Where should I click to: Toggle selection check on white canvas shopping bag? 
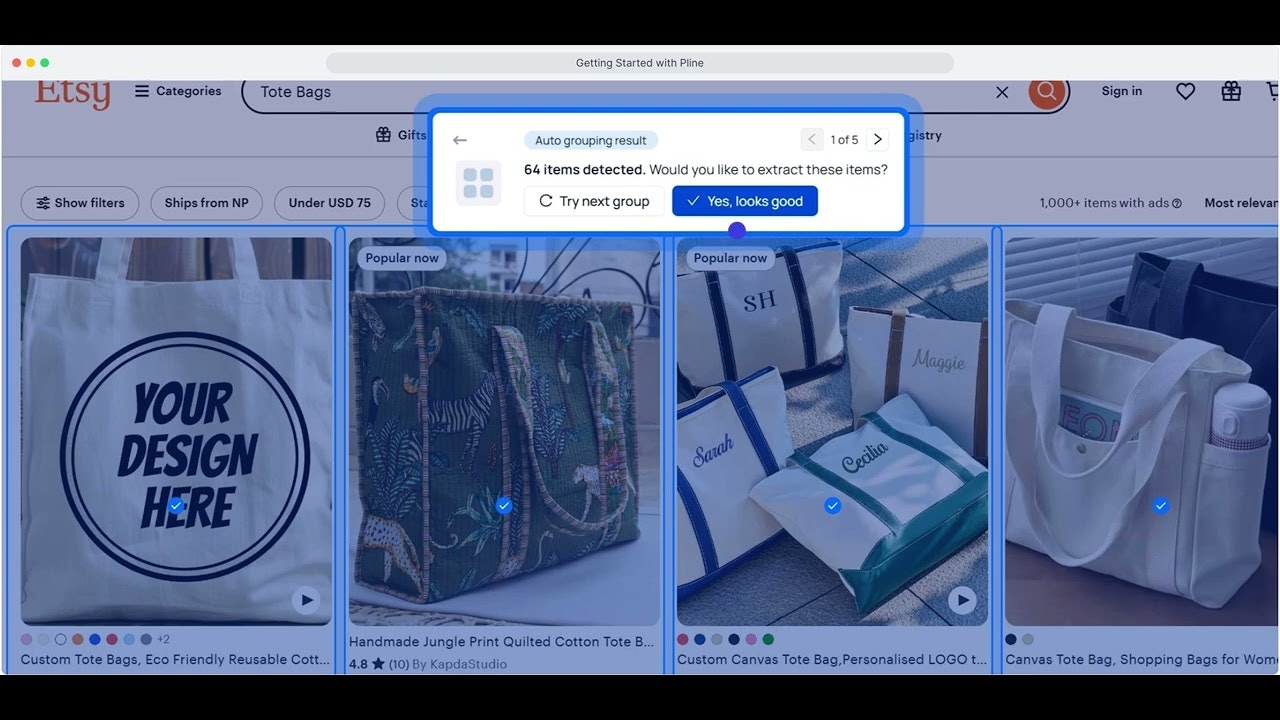1160,506
